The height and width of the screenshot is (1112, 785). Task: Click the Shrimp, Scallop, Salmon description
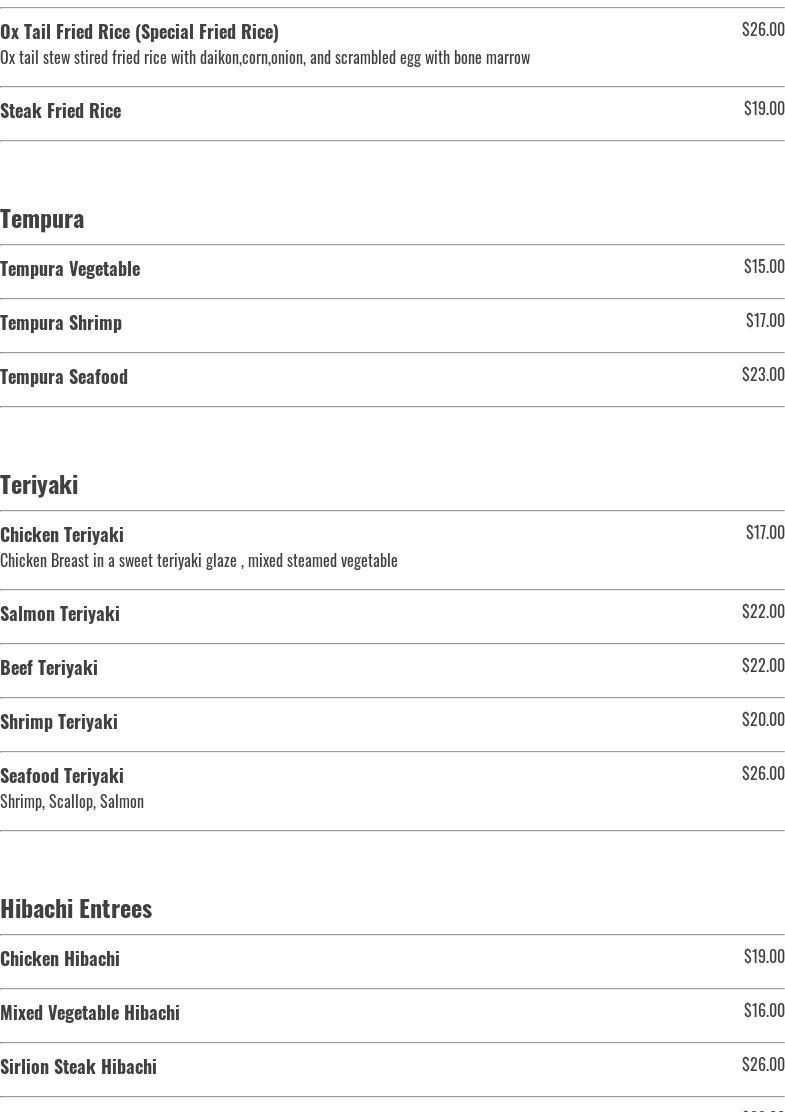(x=72, y=802)
